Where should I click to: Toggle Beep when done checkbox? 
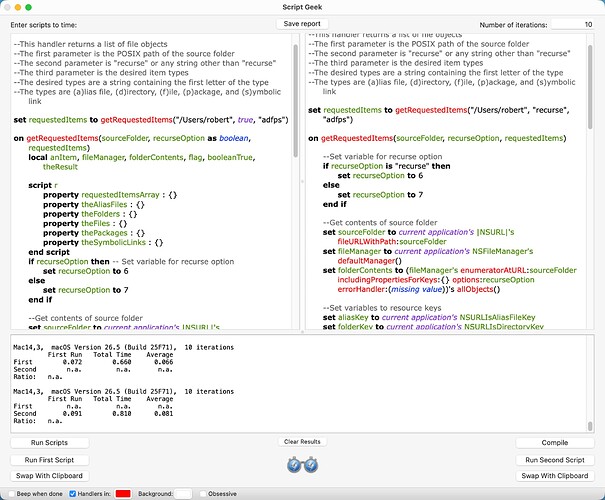(x=12, y=494)
